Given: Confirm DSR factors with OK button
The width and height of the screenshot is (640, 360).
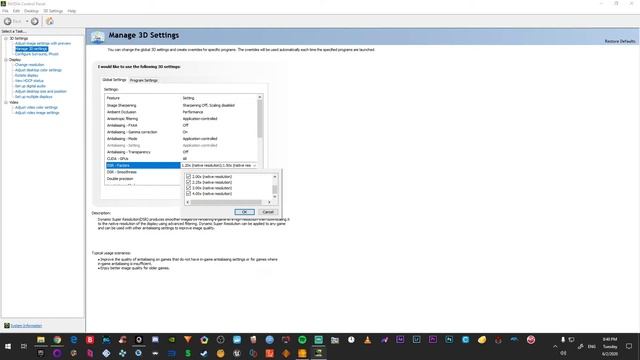Looking at the screenshot, I should (244, 212).
